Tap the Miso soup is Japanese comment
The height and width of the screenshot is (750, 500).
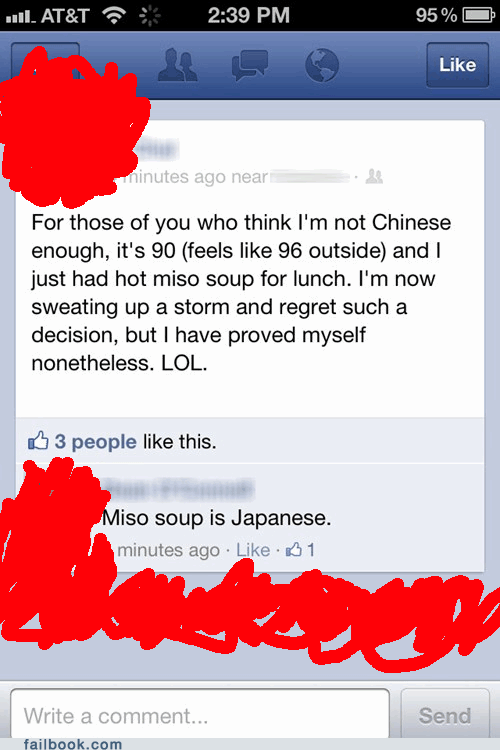217,518
